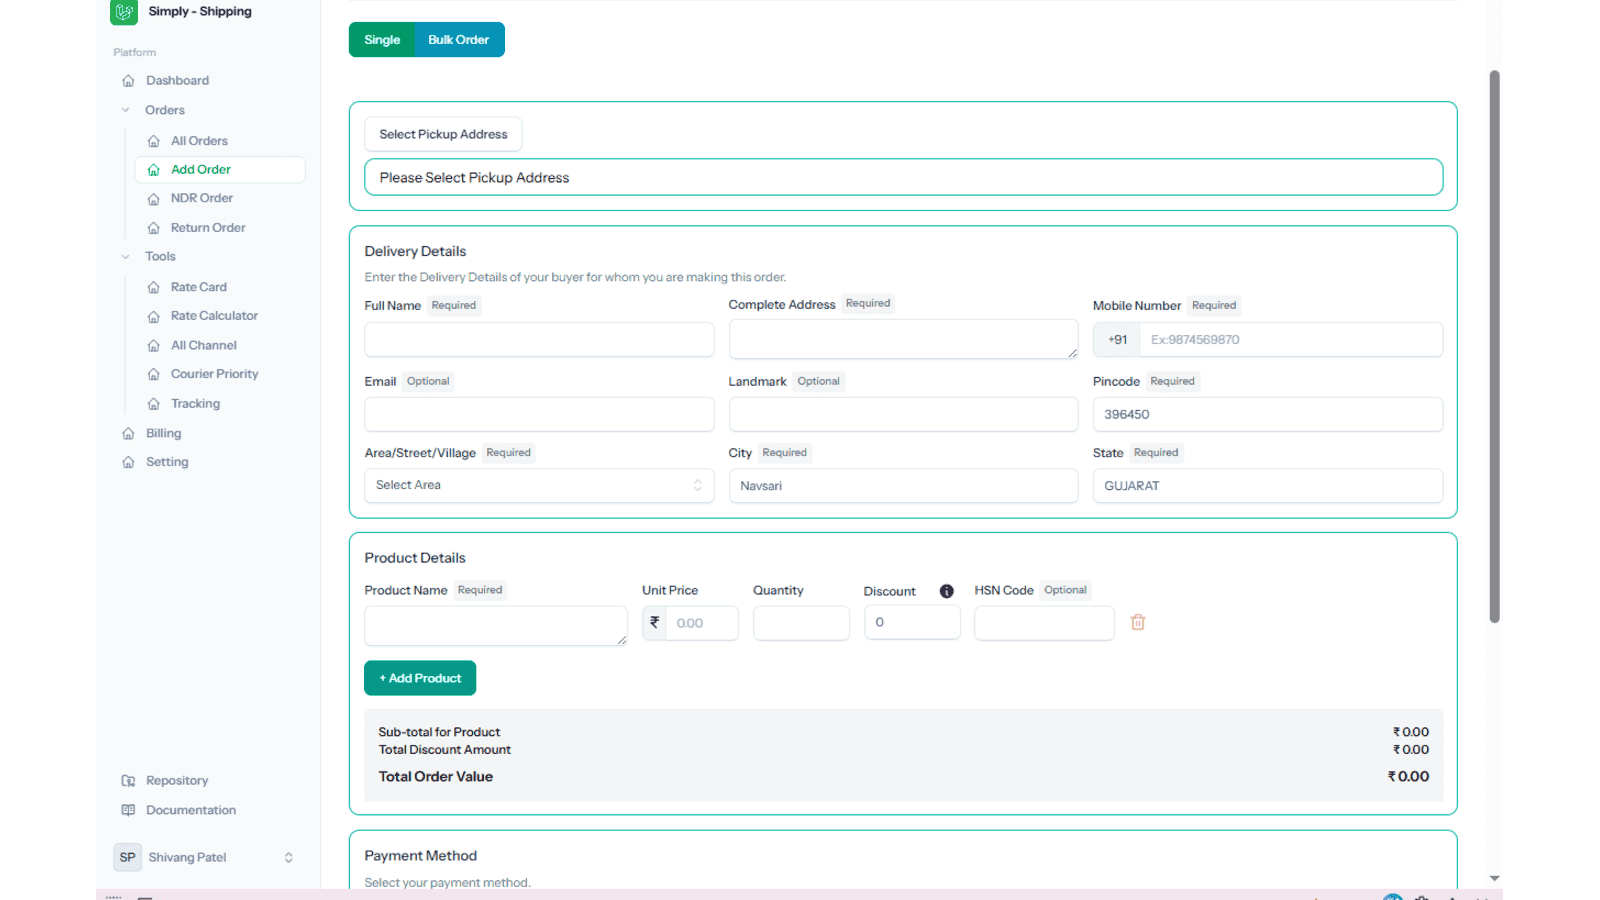1600x900 pixels.
Task: Click the Dashboard home icon
Action: point(128,81)
